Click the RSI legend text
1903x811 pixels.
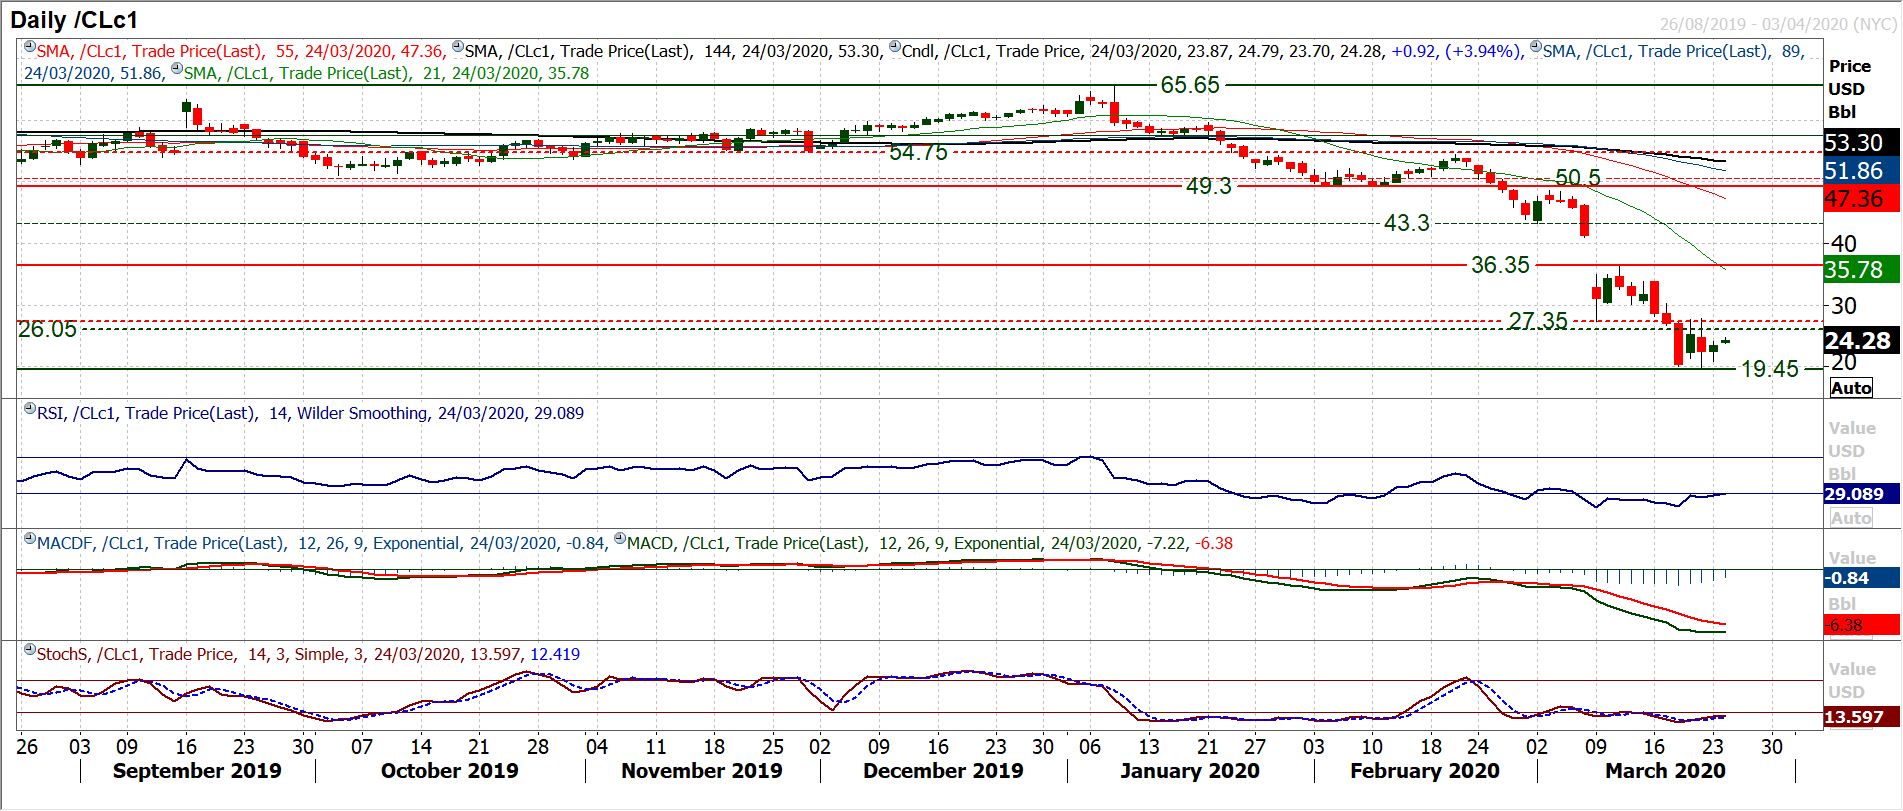[310, 413]
